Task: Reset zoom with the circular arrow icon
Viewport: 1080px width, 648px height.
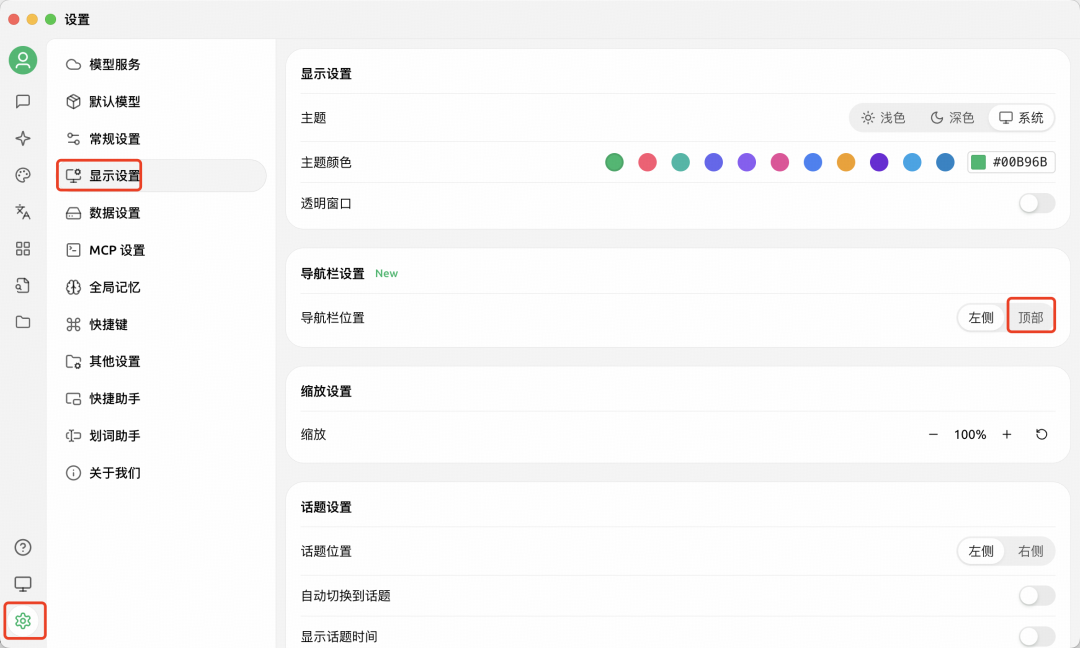Action: click(1041, 435)
